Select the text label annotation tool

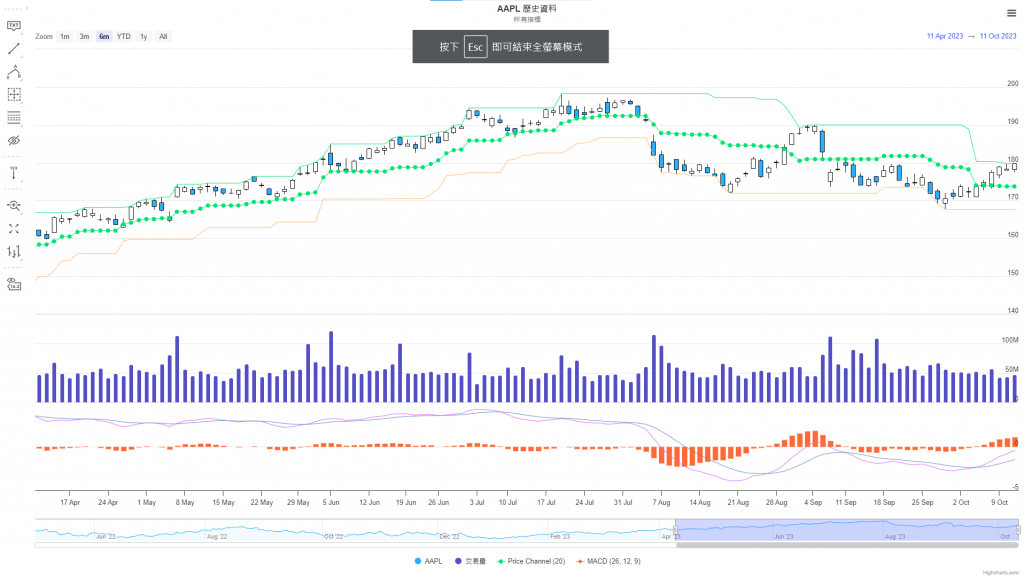coord(14,26)
